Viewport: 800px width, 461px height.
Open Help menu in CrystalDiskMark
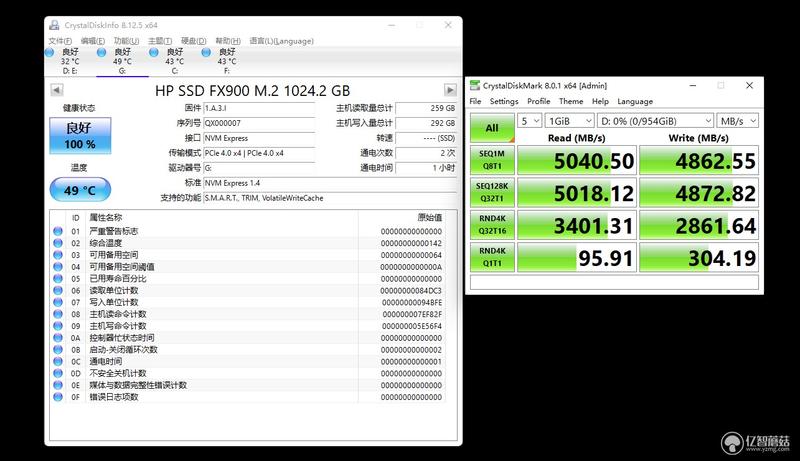600,101
